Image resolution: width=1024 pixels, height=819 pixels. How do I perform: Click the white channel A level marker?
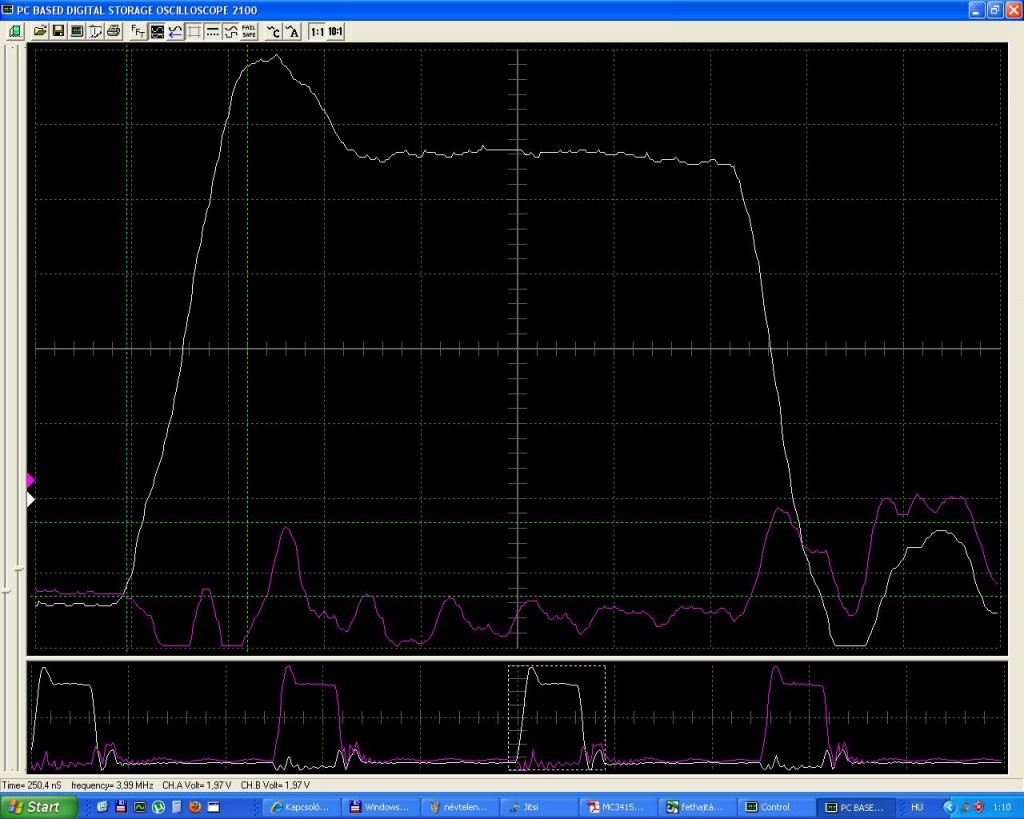30,500
